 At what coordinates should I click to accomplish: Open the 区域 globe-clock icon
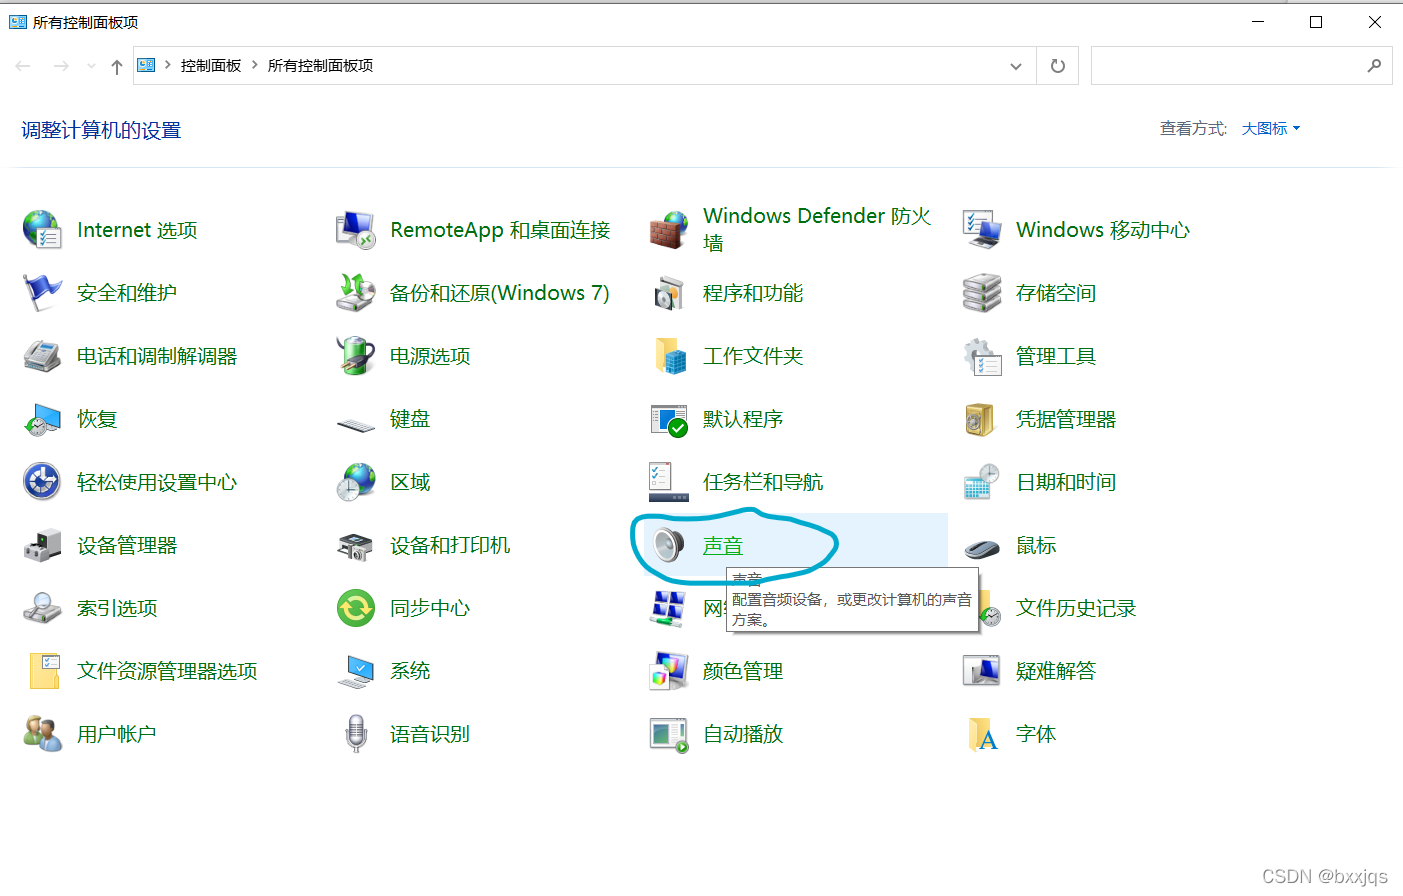coord(355,482)
